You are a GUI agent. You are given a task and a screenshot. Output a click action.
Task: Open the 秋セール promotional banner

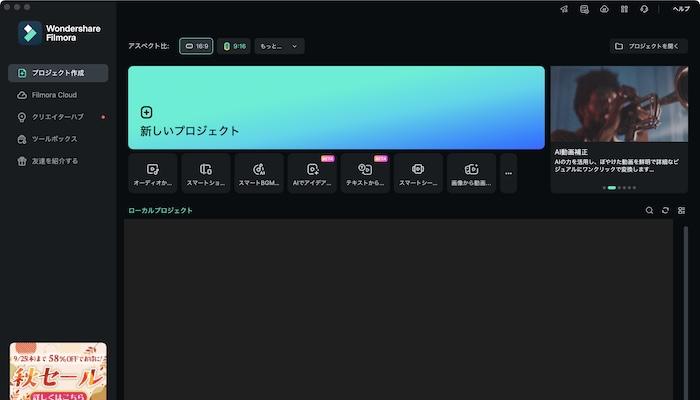point(58,371)
